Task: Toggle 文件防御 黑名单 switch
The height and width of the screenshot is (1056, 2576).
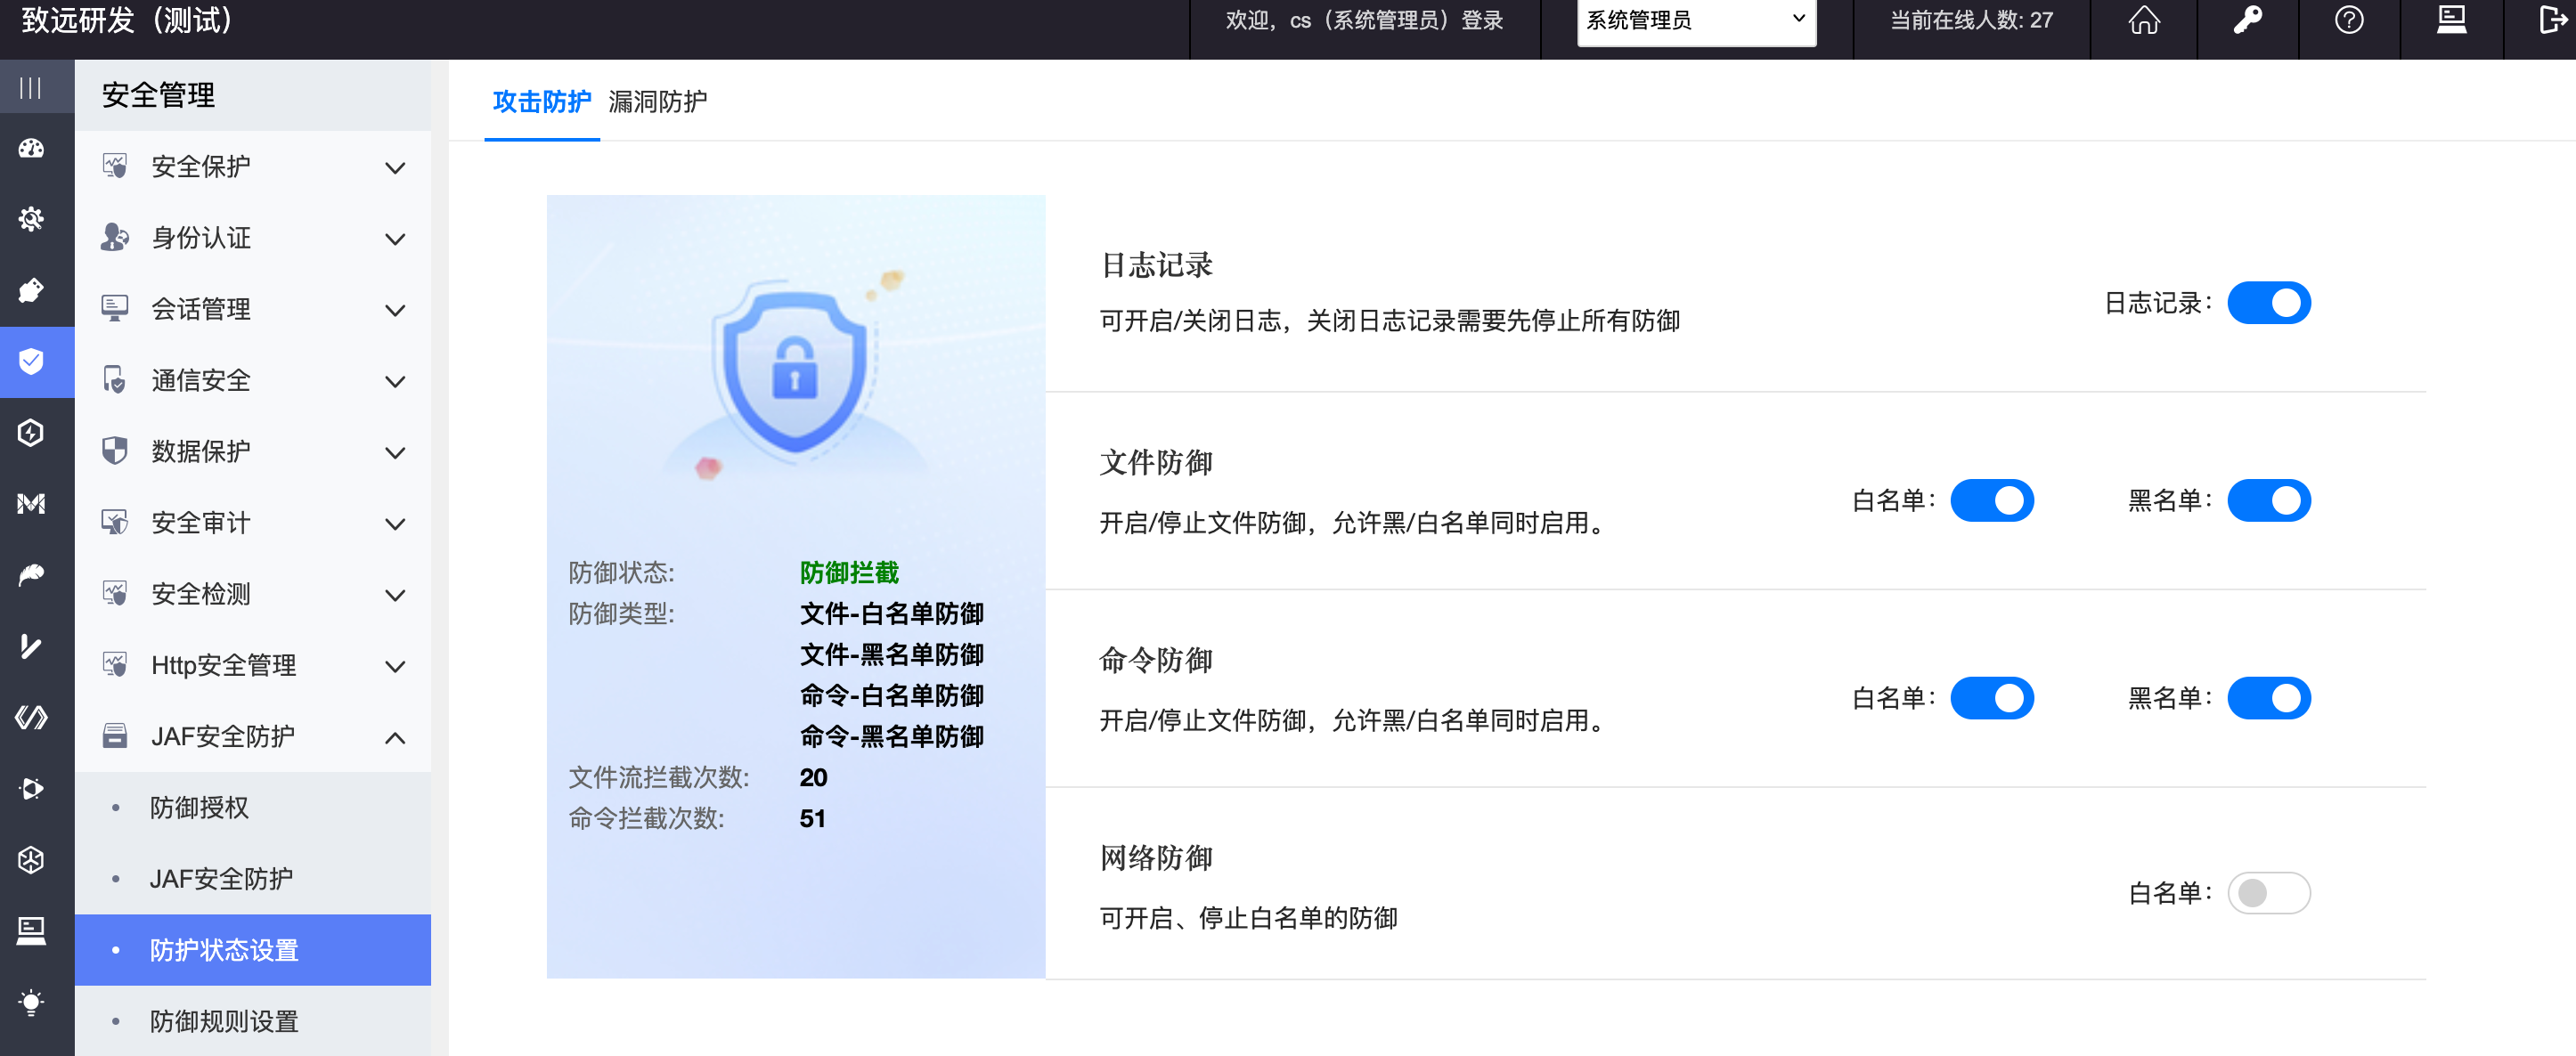Action: click(x=2268, y=501)
